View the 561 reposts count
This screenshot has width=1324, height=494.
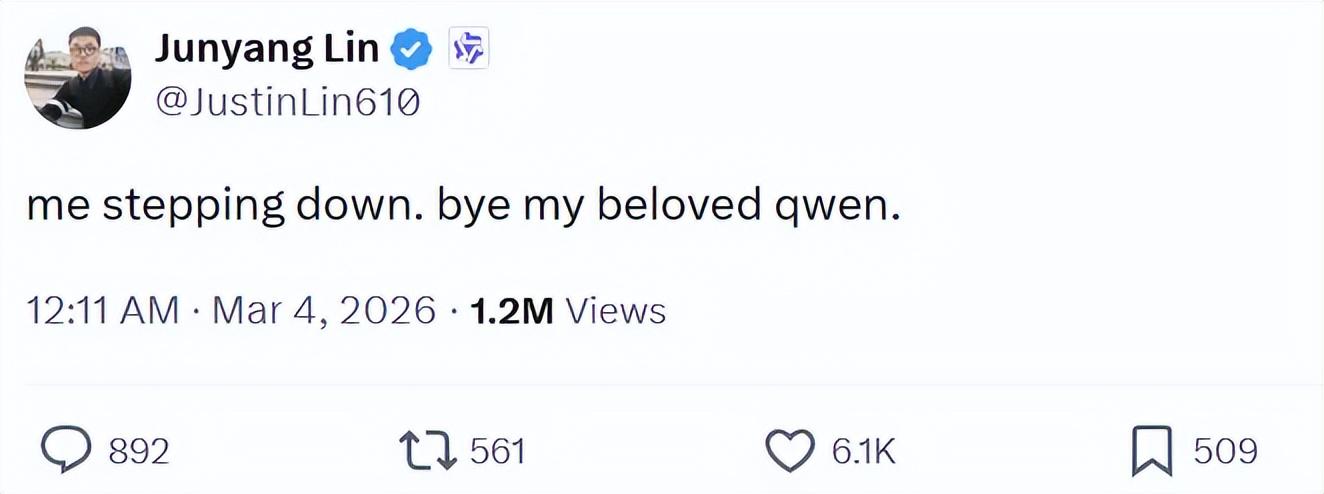(497, 453)
